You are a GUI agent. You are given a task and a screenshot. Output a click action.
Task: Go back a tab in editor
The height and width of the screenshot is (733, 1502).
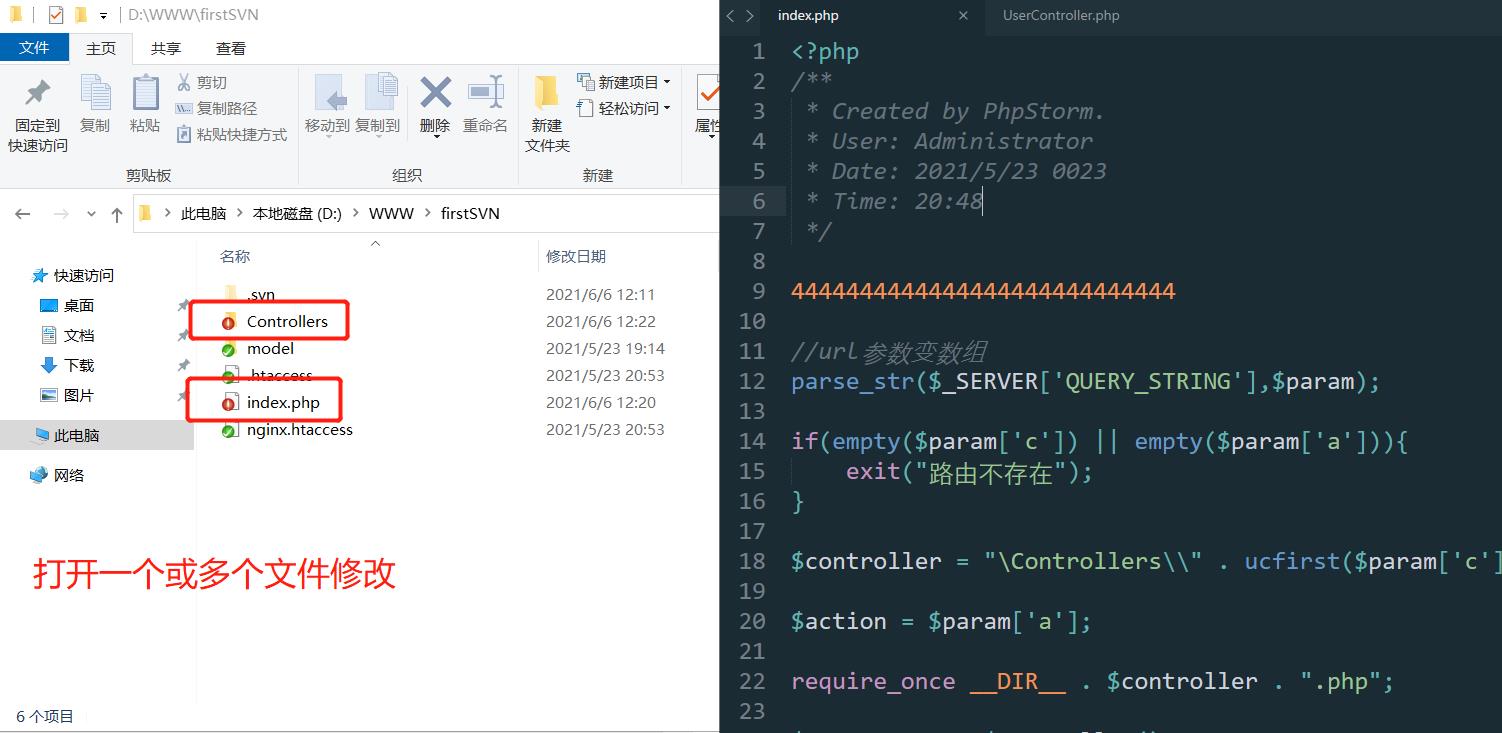pos(730,15)
